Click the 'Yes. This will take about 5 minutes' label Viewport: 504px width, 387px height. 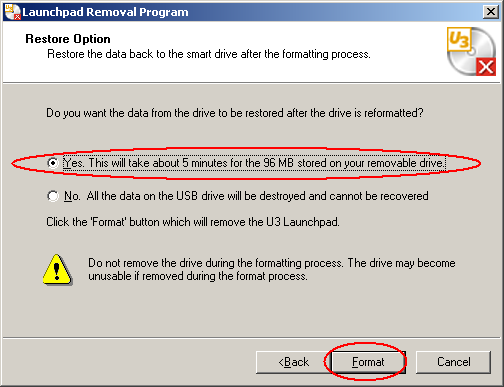[254, 163]
